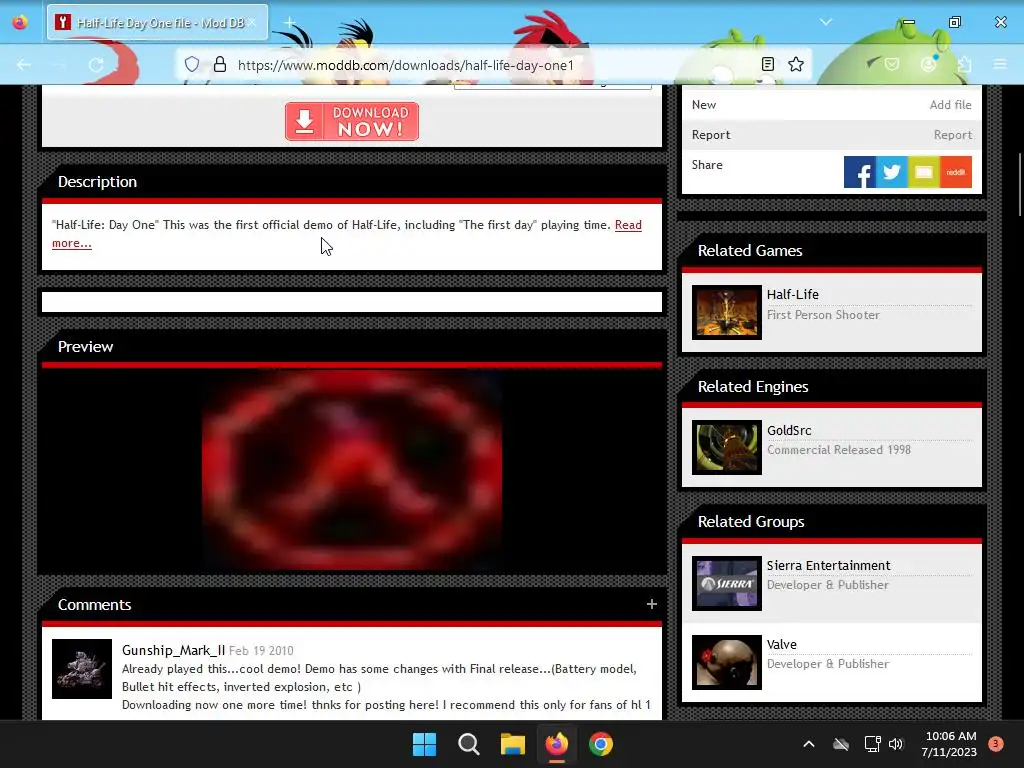Screen dimensions: 1024x768
Task: Share the file via email icon
Action: 923,172
